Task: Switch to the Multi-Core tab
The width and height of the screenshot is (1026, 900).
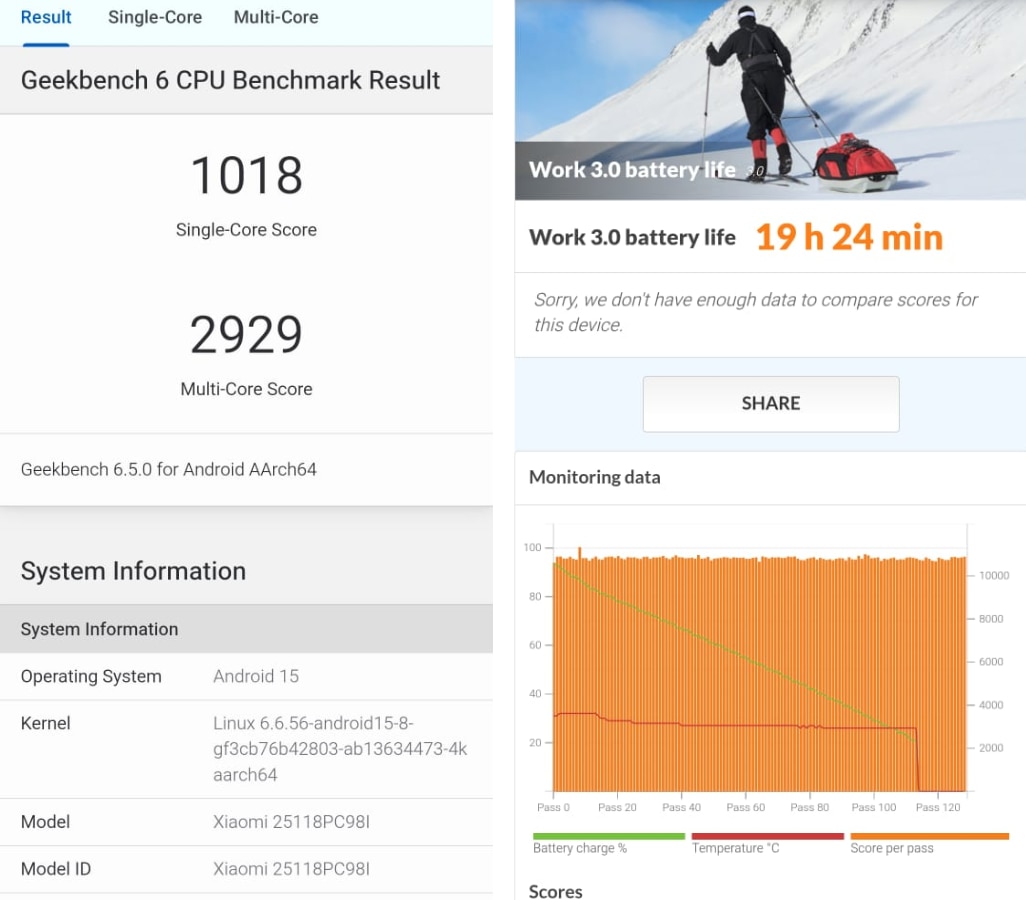Action: (276, 17)
